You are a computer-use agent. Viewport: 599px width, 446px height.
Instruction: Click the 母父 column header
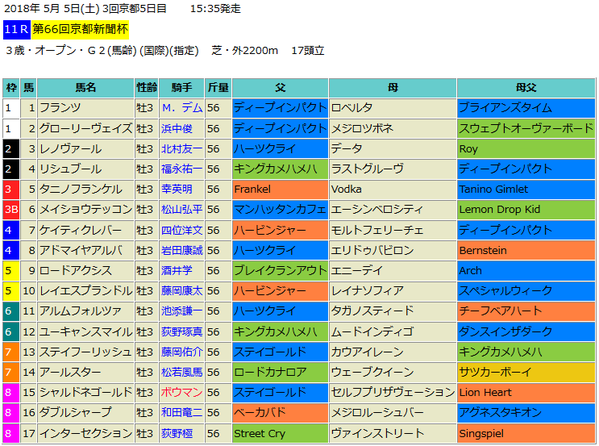coord(526,88)
